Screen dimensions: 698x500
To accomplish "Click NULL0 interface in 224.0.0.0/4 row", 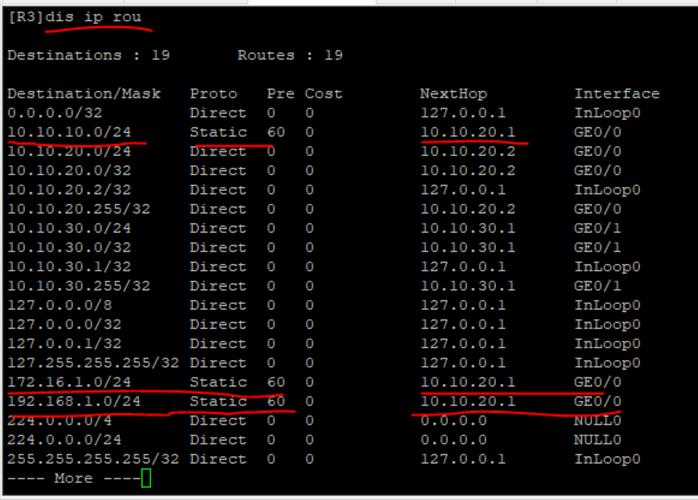I will tap(597, 421).
